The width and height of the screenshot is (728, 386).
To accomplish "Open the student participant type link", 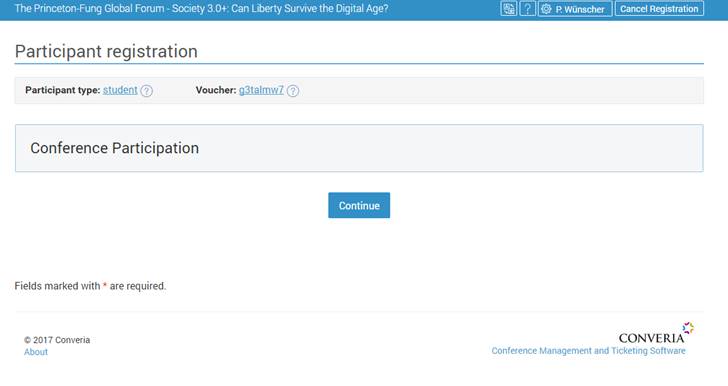I will (120, 90).
